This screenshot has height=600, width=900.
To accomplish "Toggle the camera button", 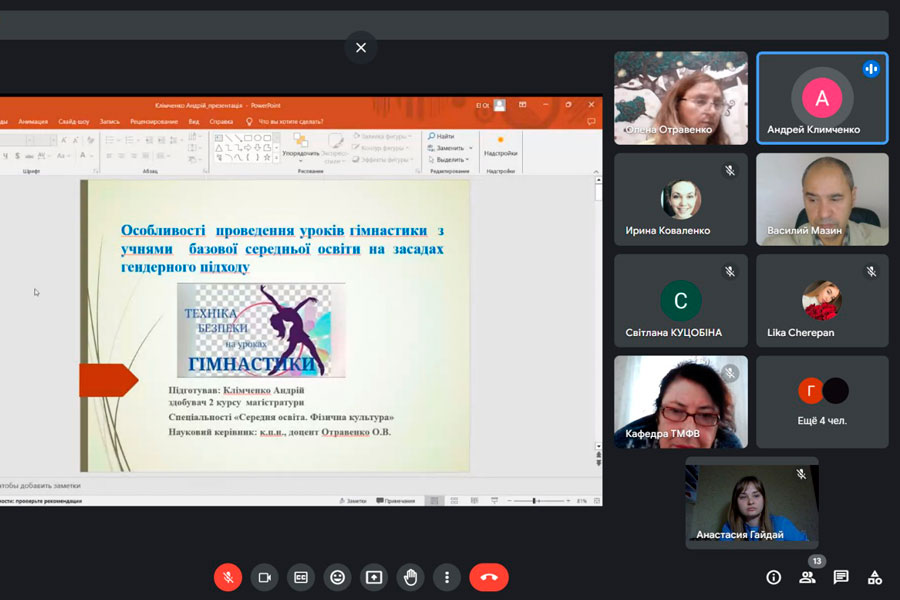I will point(265,577).
